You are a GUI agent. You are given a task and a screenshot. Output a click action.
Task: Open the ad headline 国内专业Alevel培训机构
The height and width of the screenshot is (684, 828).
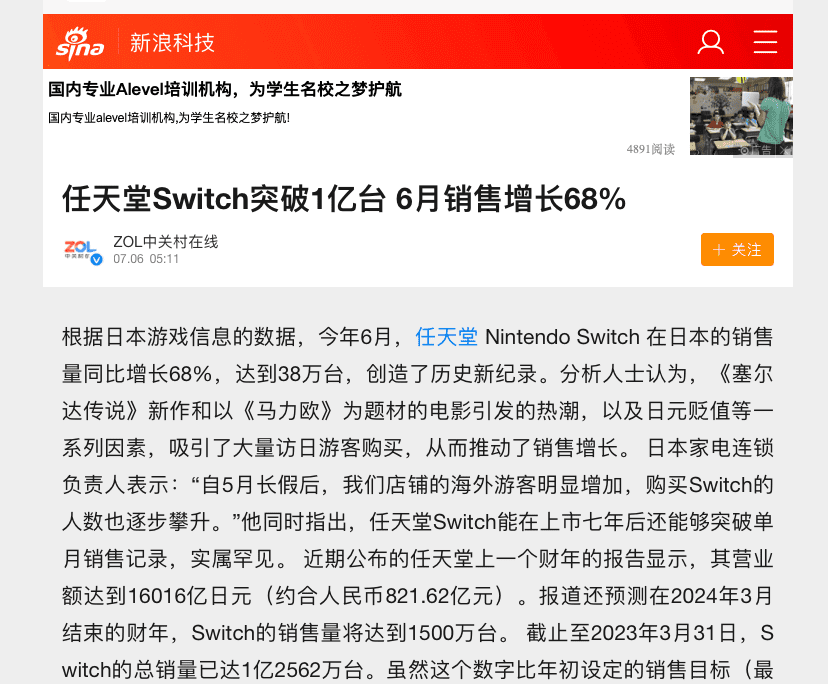[225, 89]
